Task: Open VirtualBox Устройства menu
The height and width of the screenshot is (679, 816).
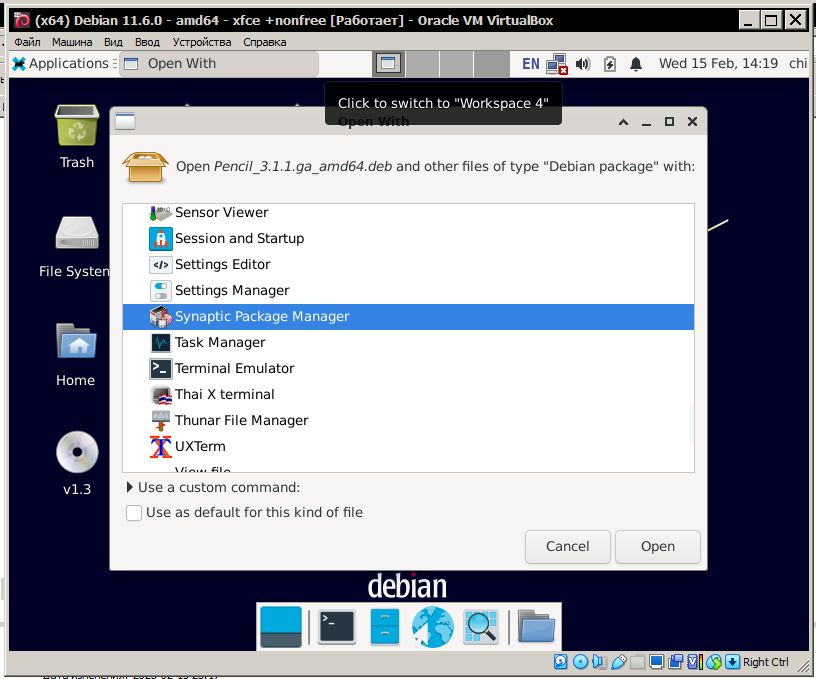Action: point(202,42)
